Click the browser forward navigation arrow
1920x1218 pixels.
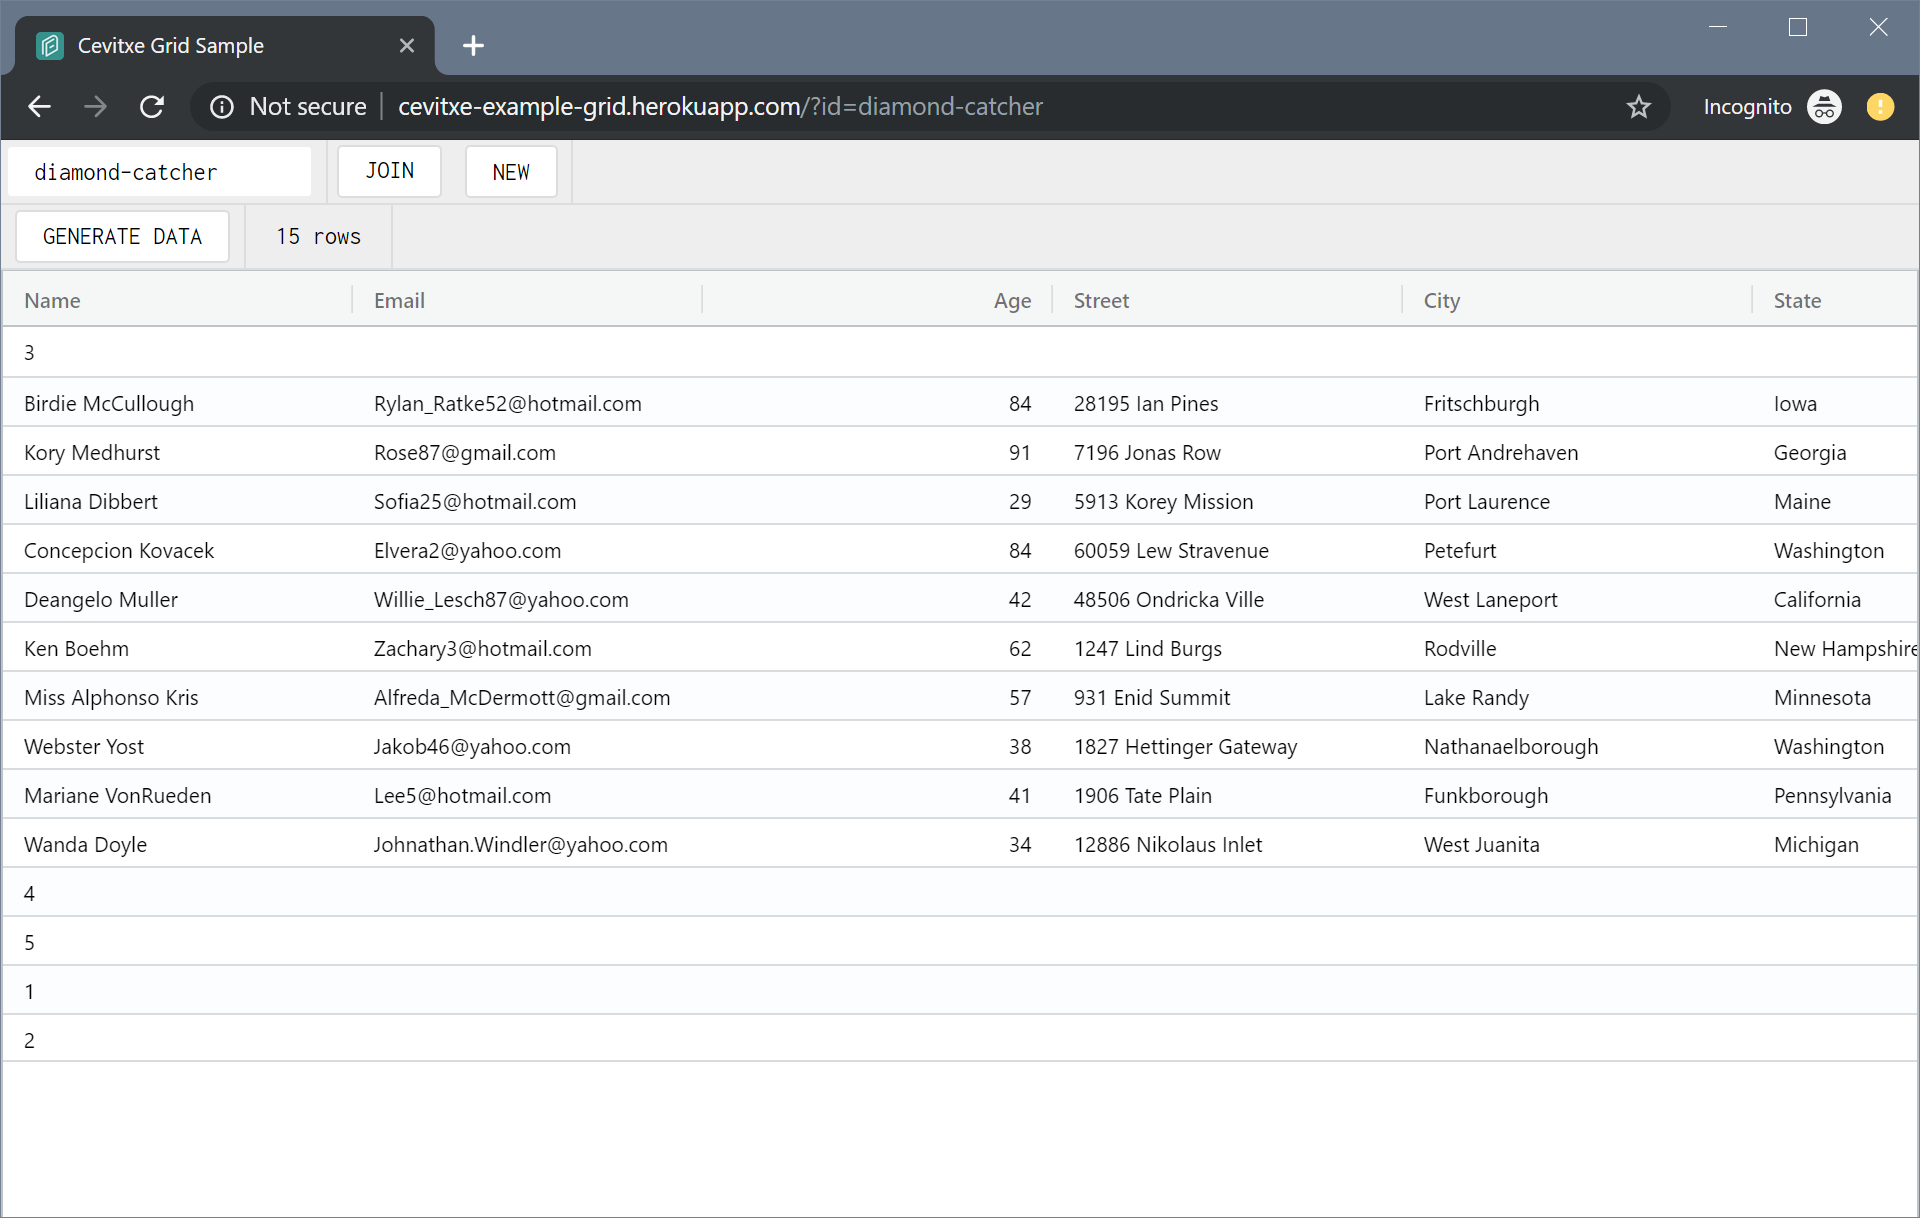[x=95, y=107]
